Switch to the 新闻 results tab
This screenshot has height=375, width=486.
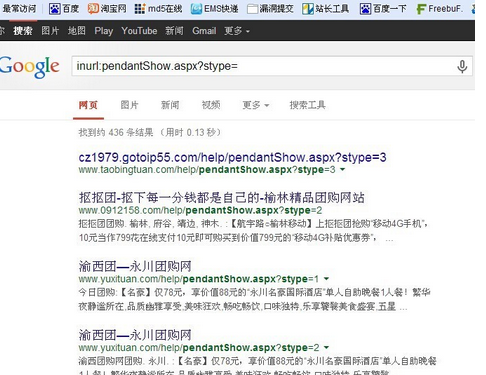[x=170, y=105]
